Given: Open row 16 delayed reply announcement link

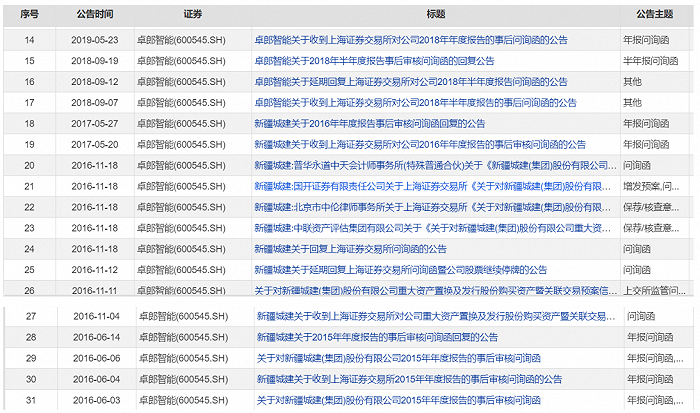Looking at the screenshot, I should pos(411,82).
